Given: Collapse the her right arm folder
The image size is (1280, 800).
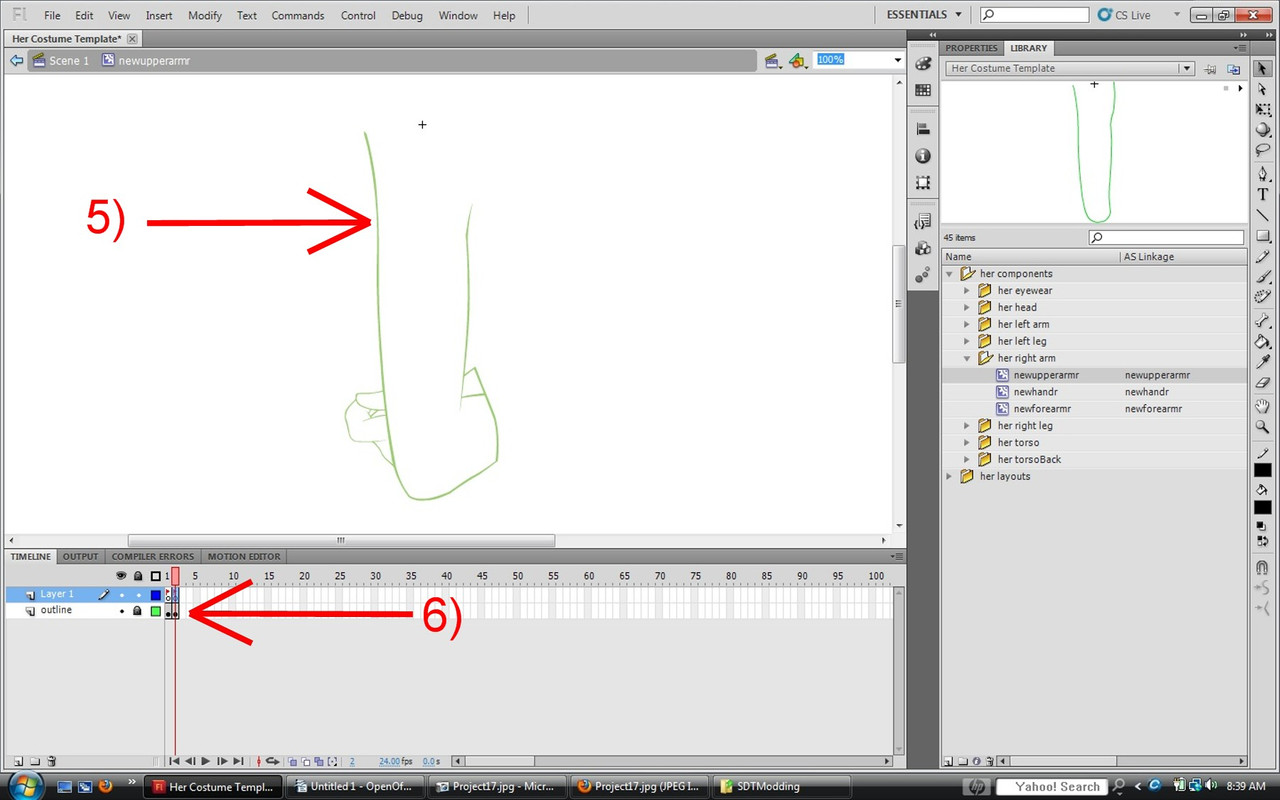Looking at the screenshot, I should coord(967,358).
